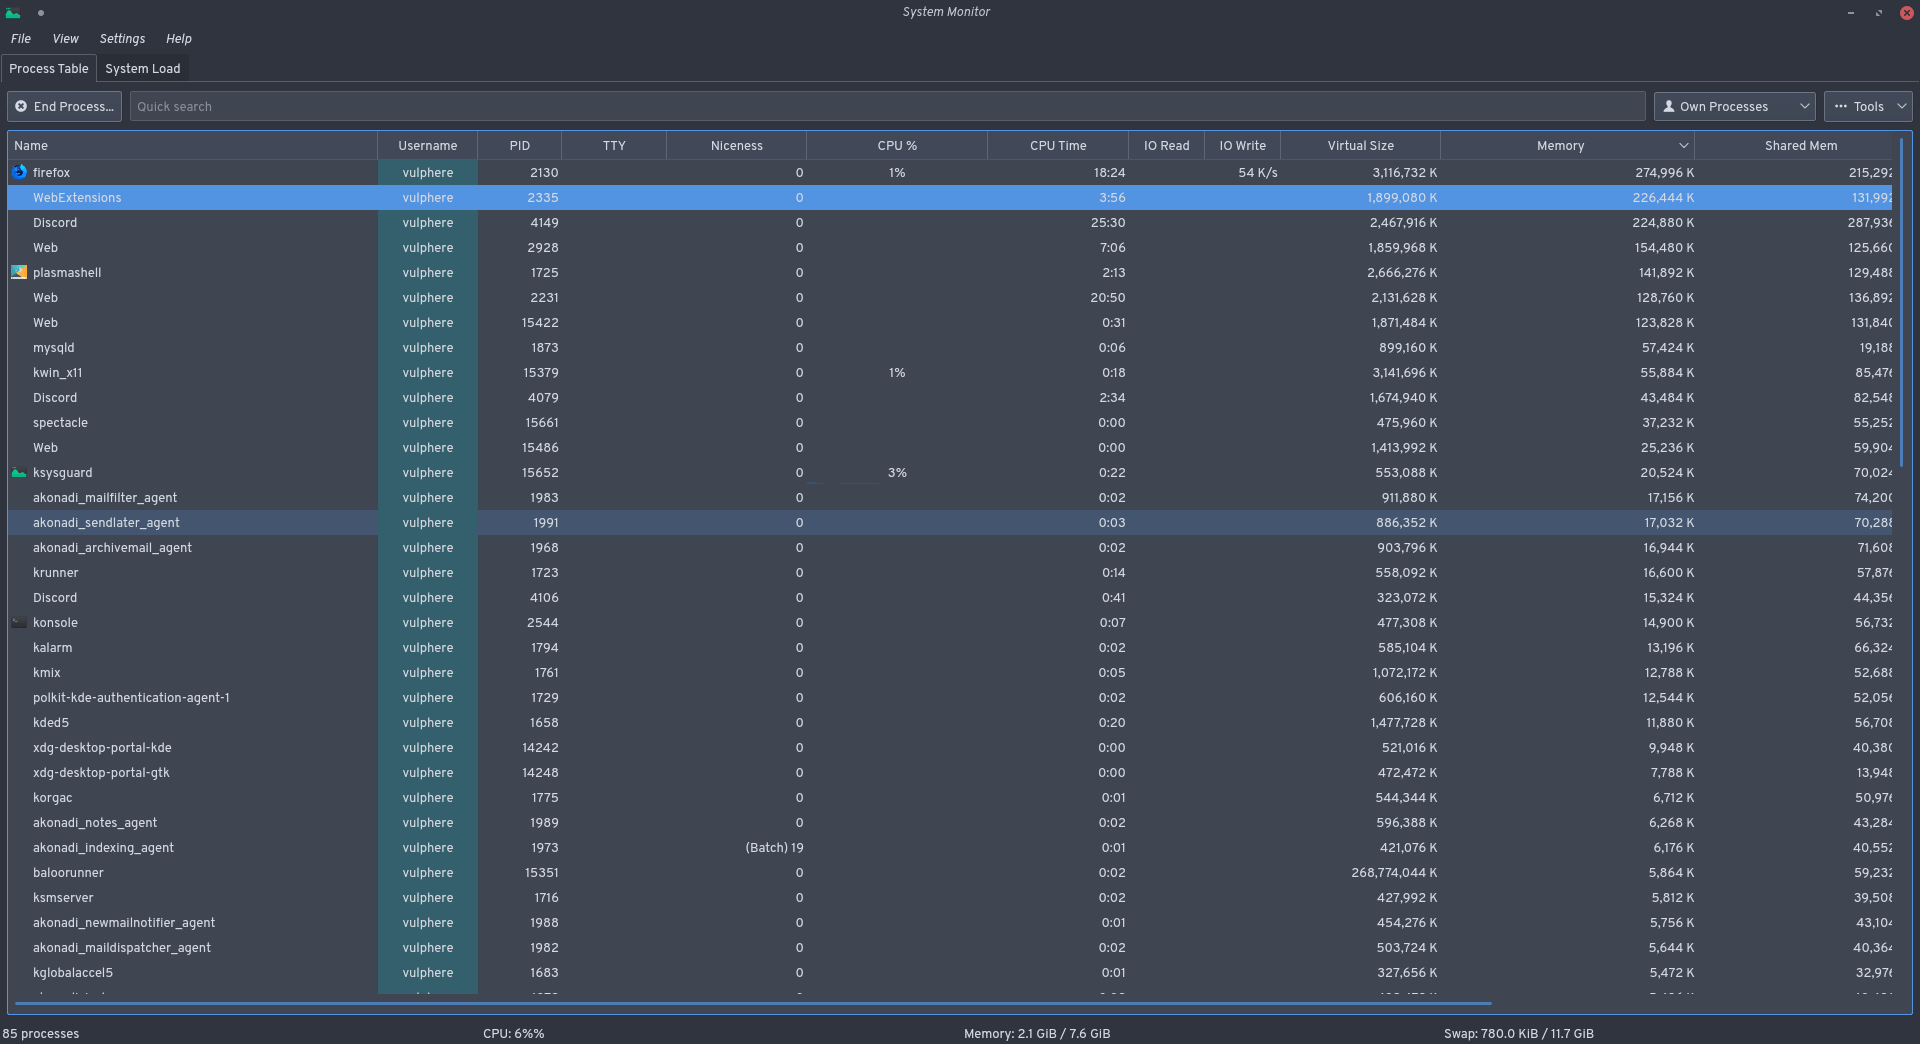1920x1044 pixels.
Task: Open the Own Processes filter dropdown
Action: point(1735,106)
